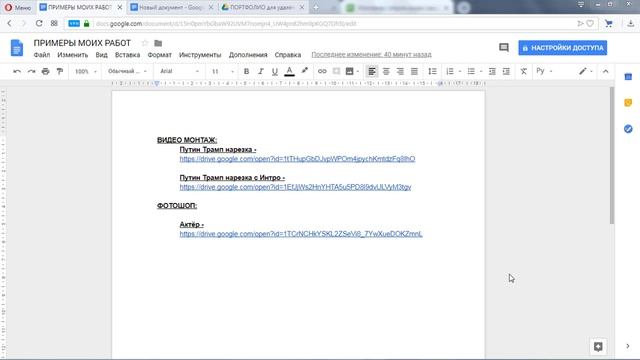640x360 pixels.
Task: Open the Путин Трамп нарезка drive link
Action: tap(297, 159)
